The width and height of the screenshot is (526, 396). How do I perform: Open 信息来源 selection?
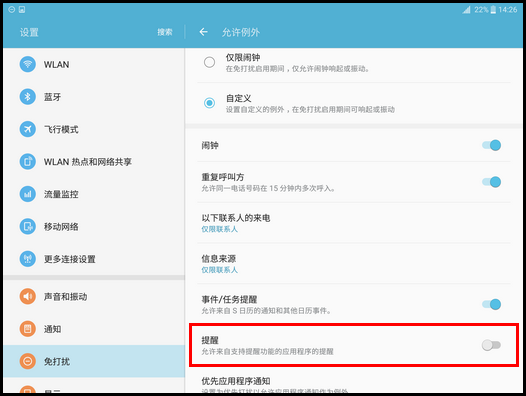coord(354,263)
